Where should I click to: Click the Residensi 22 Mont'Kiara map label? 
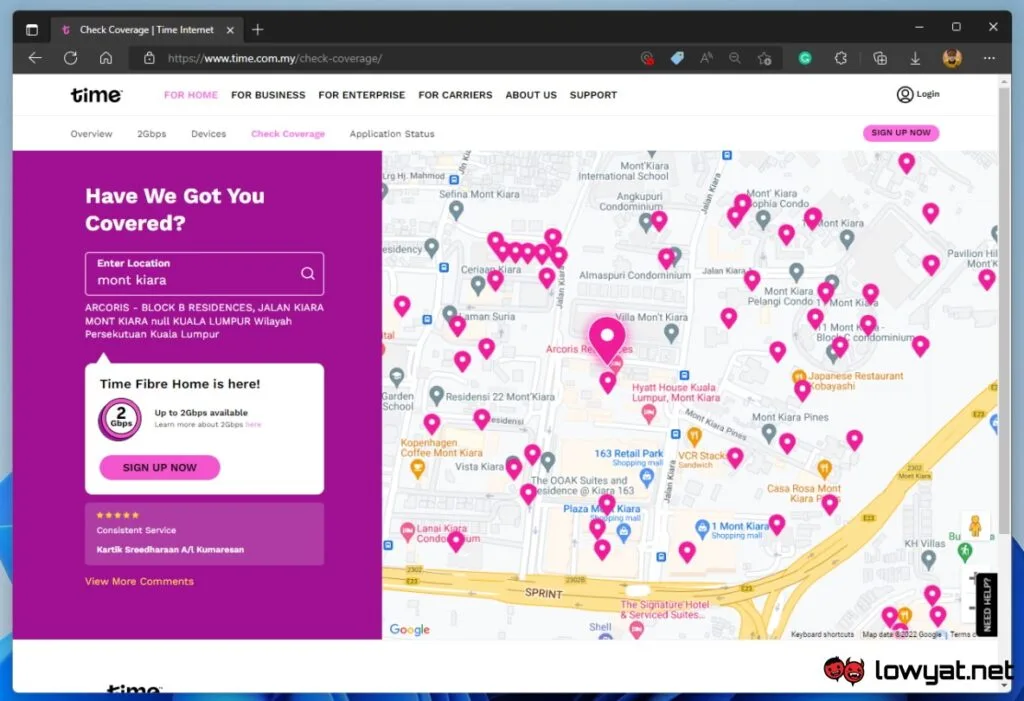[x=500, y=397]
